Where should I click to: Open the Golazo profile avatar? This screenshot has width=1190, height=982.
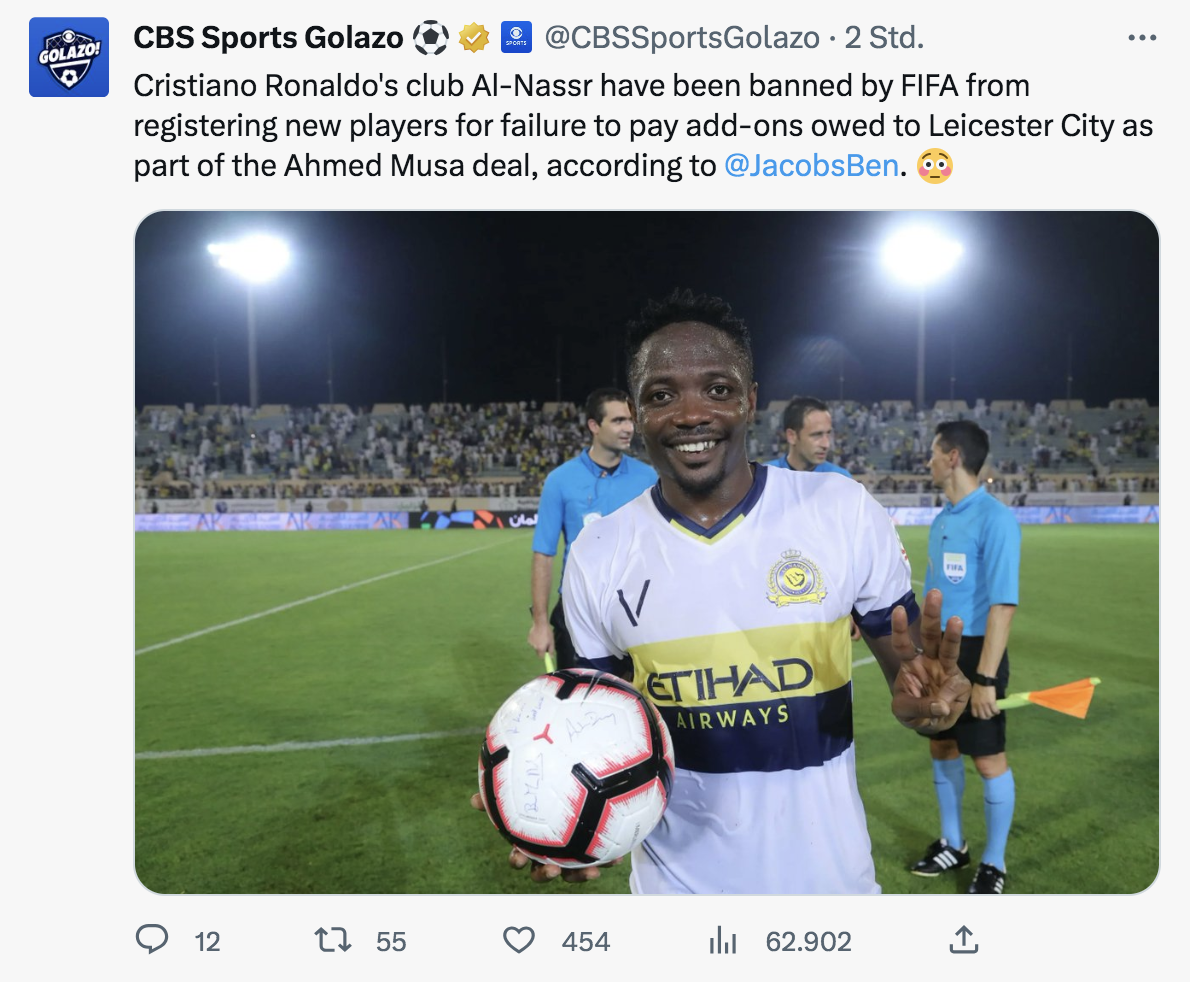point(69,57)
